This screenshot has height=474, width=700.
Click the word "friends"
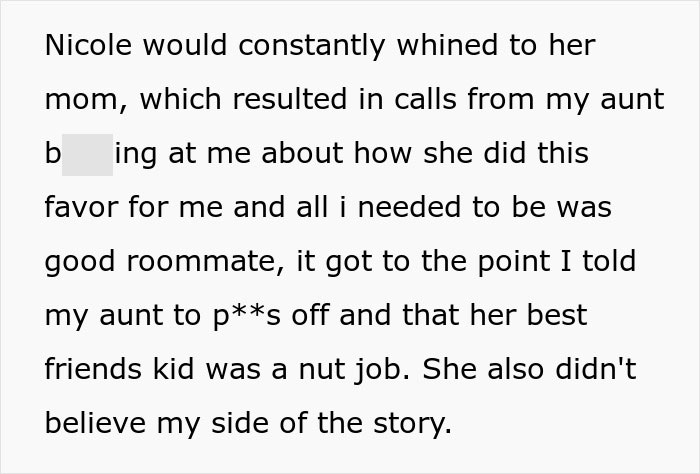pos(93,371)
